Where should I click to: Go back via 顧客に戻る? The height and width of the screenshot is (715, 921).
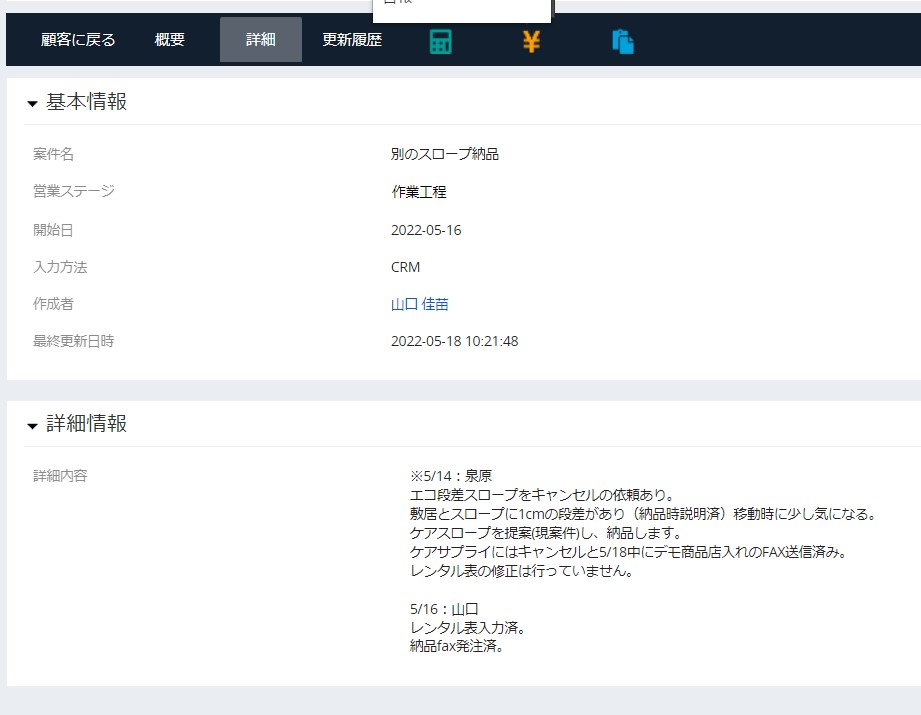pyautogui.click(x=78, y=40)
